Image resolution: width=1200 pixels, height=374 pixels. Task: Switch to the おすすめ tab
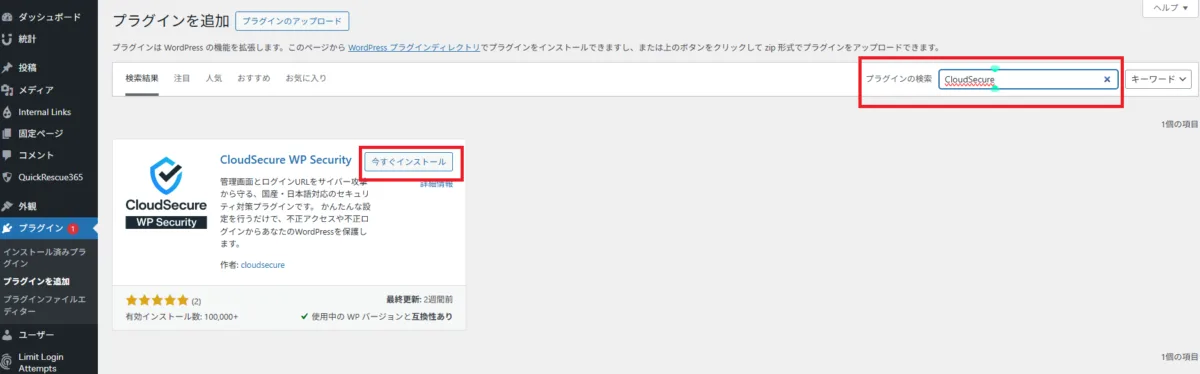point(254,78)
